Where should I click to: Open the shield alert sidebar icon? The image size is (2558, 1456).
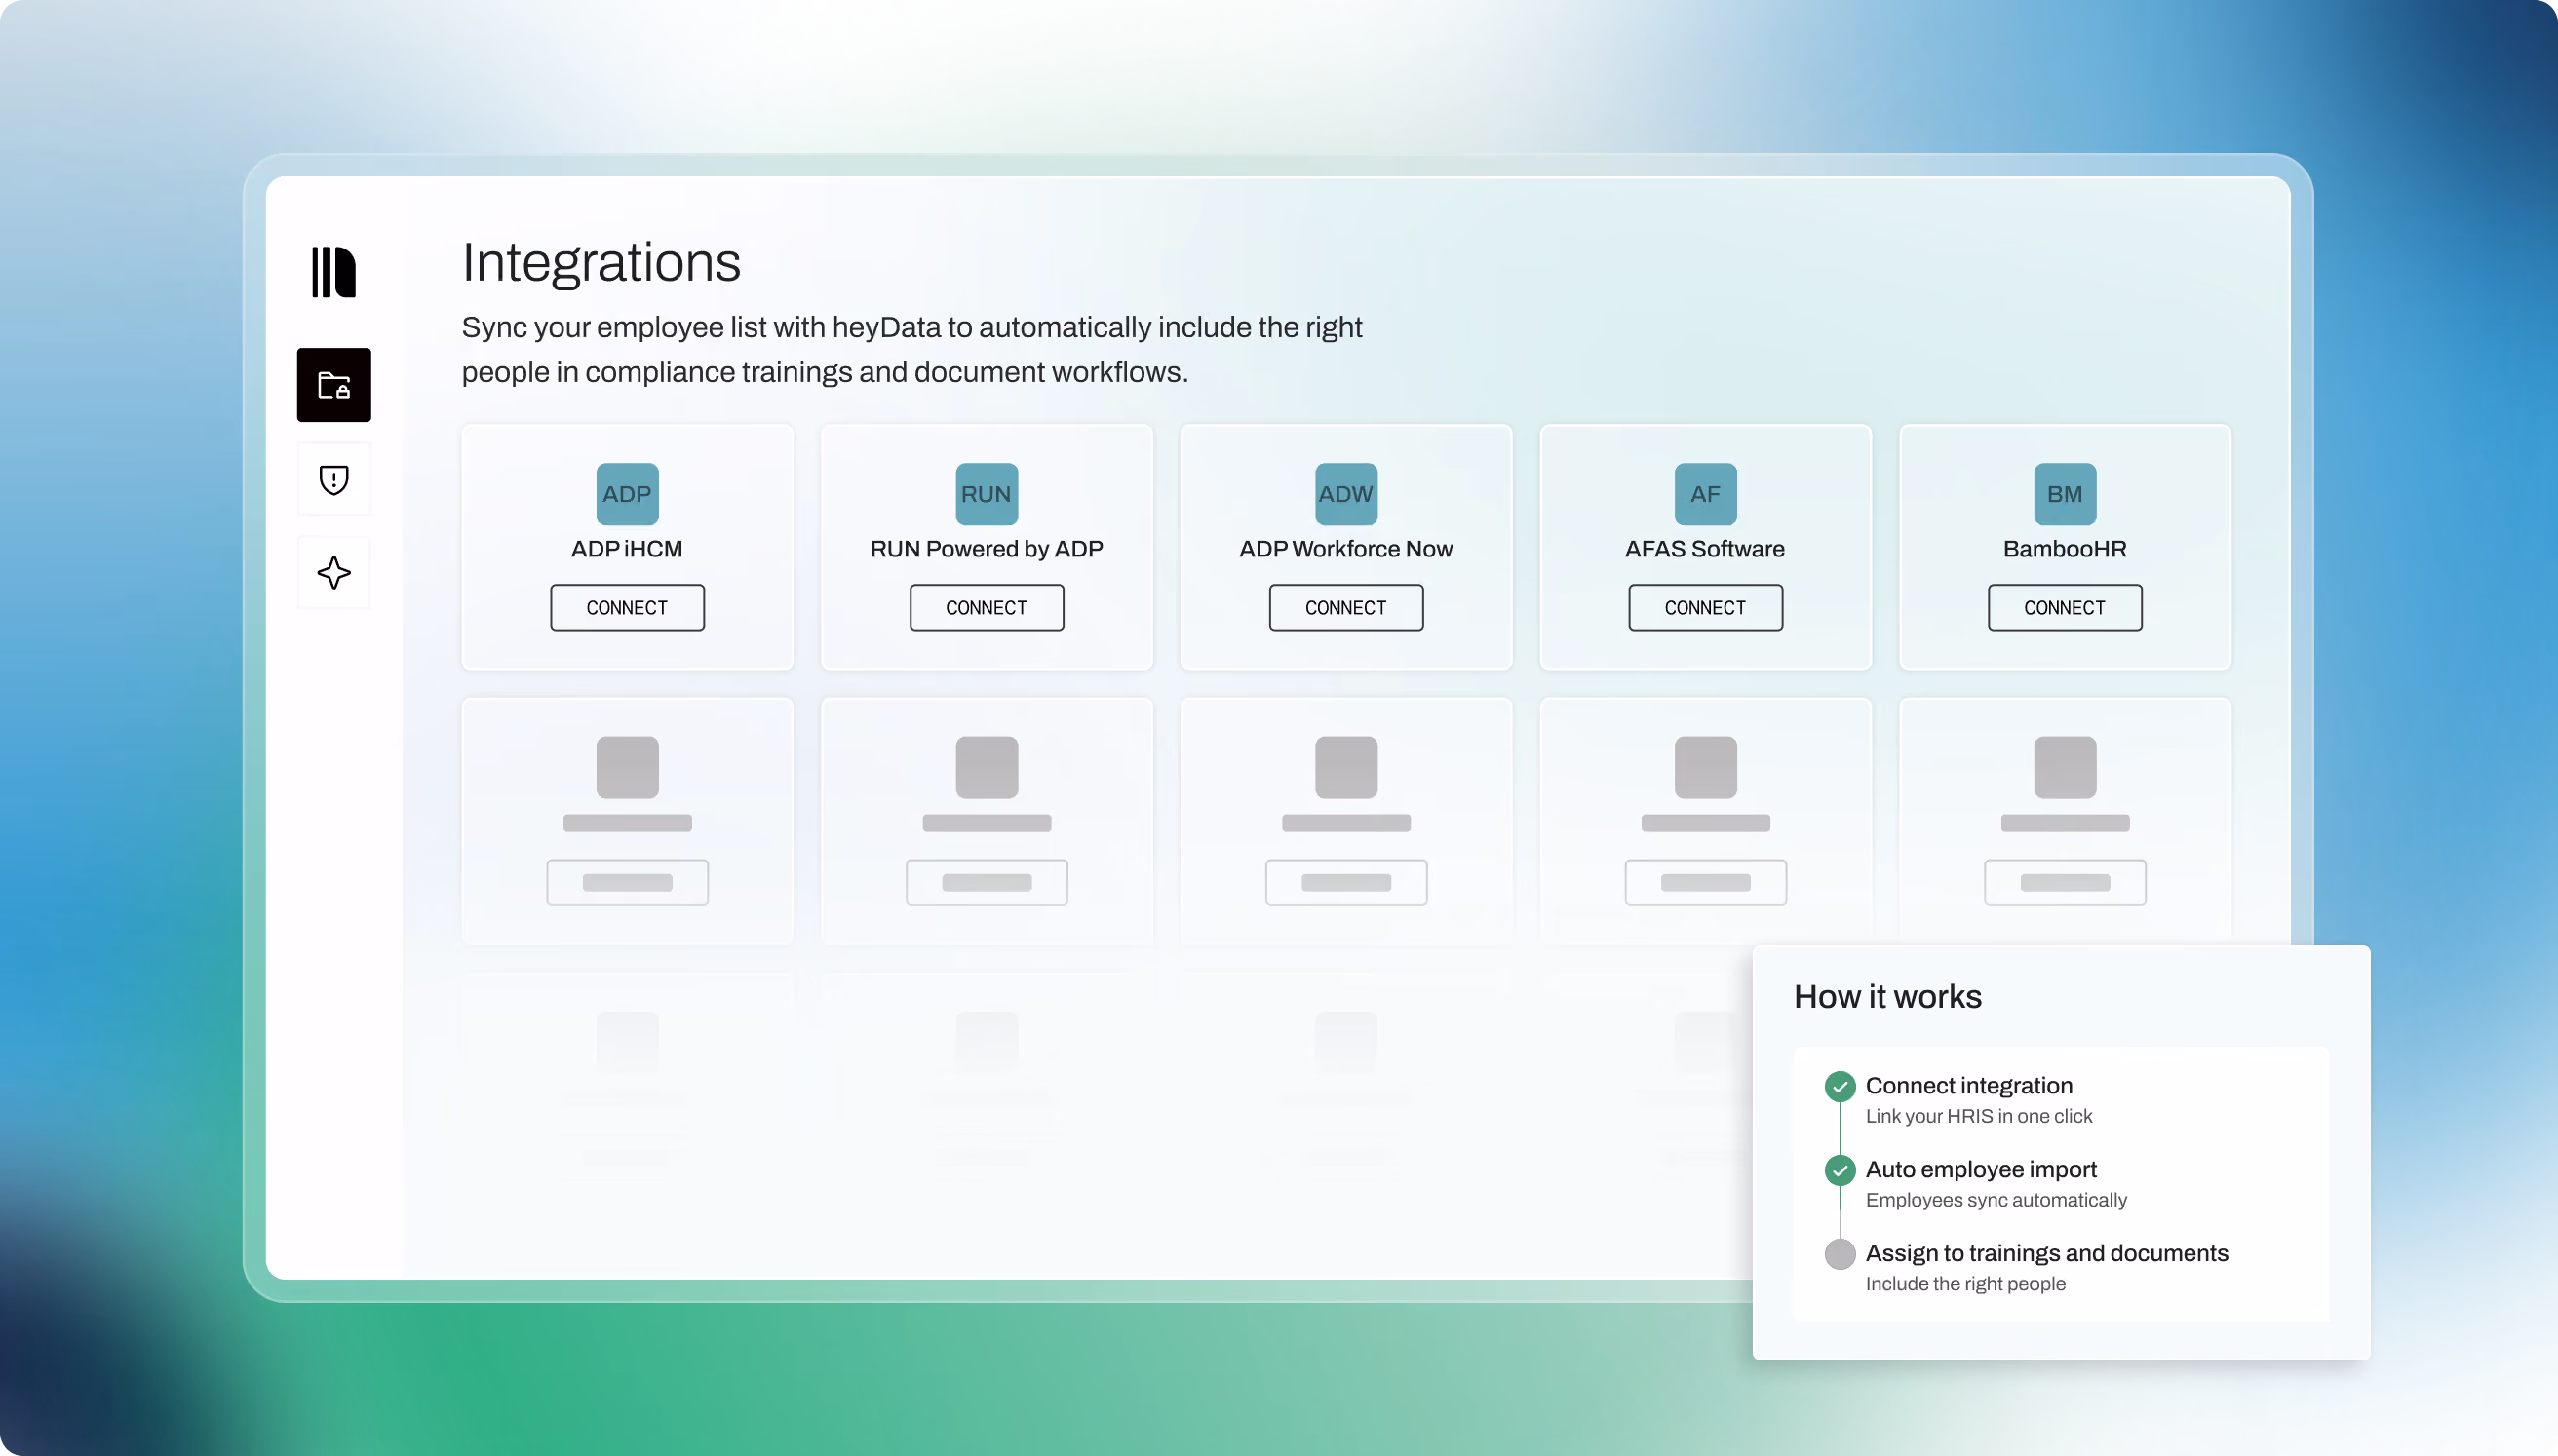(334, 480)
